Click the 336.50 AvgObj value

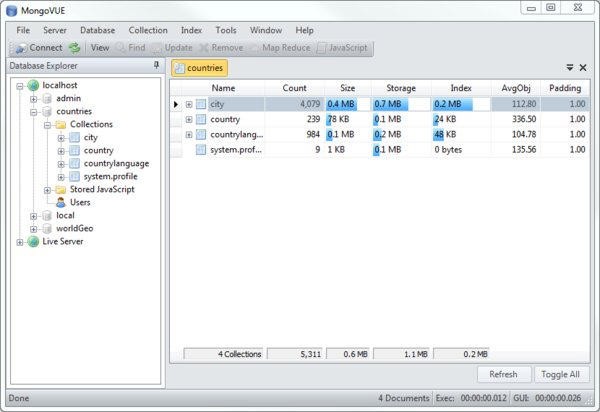coord(524,119)
